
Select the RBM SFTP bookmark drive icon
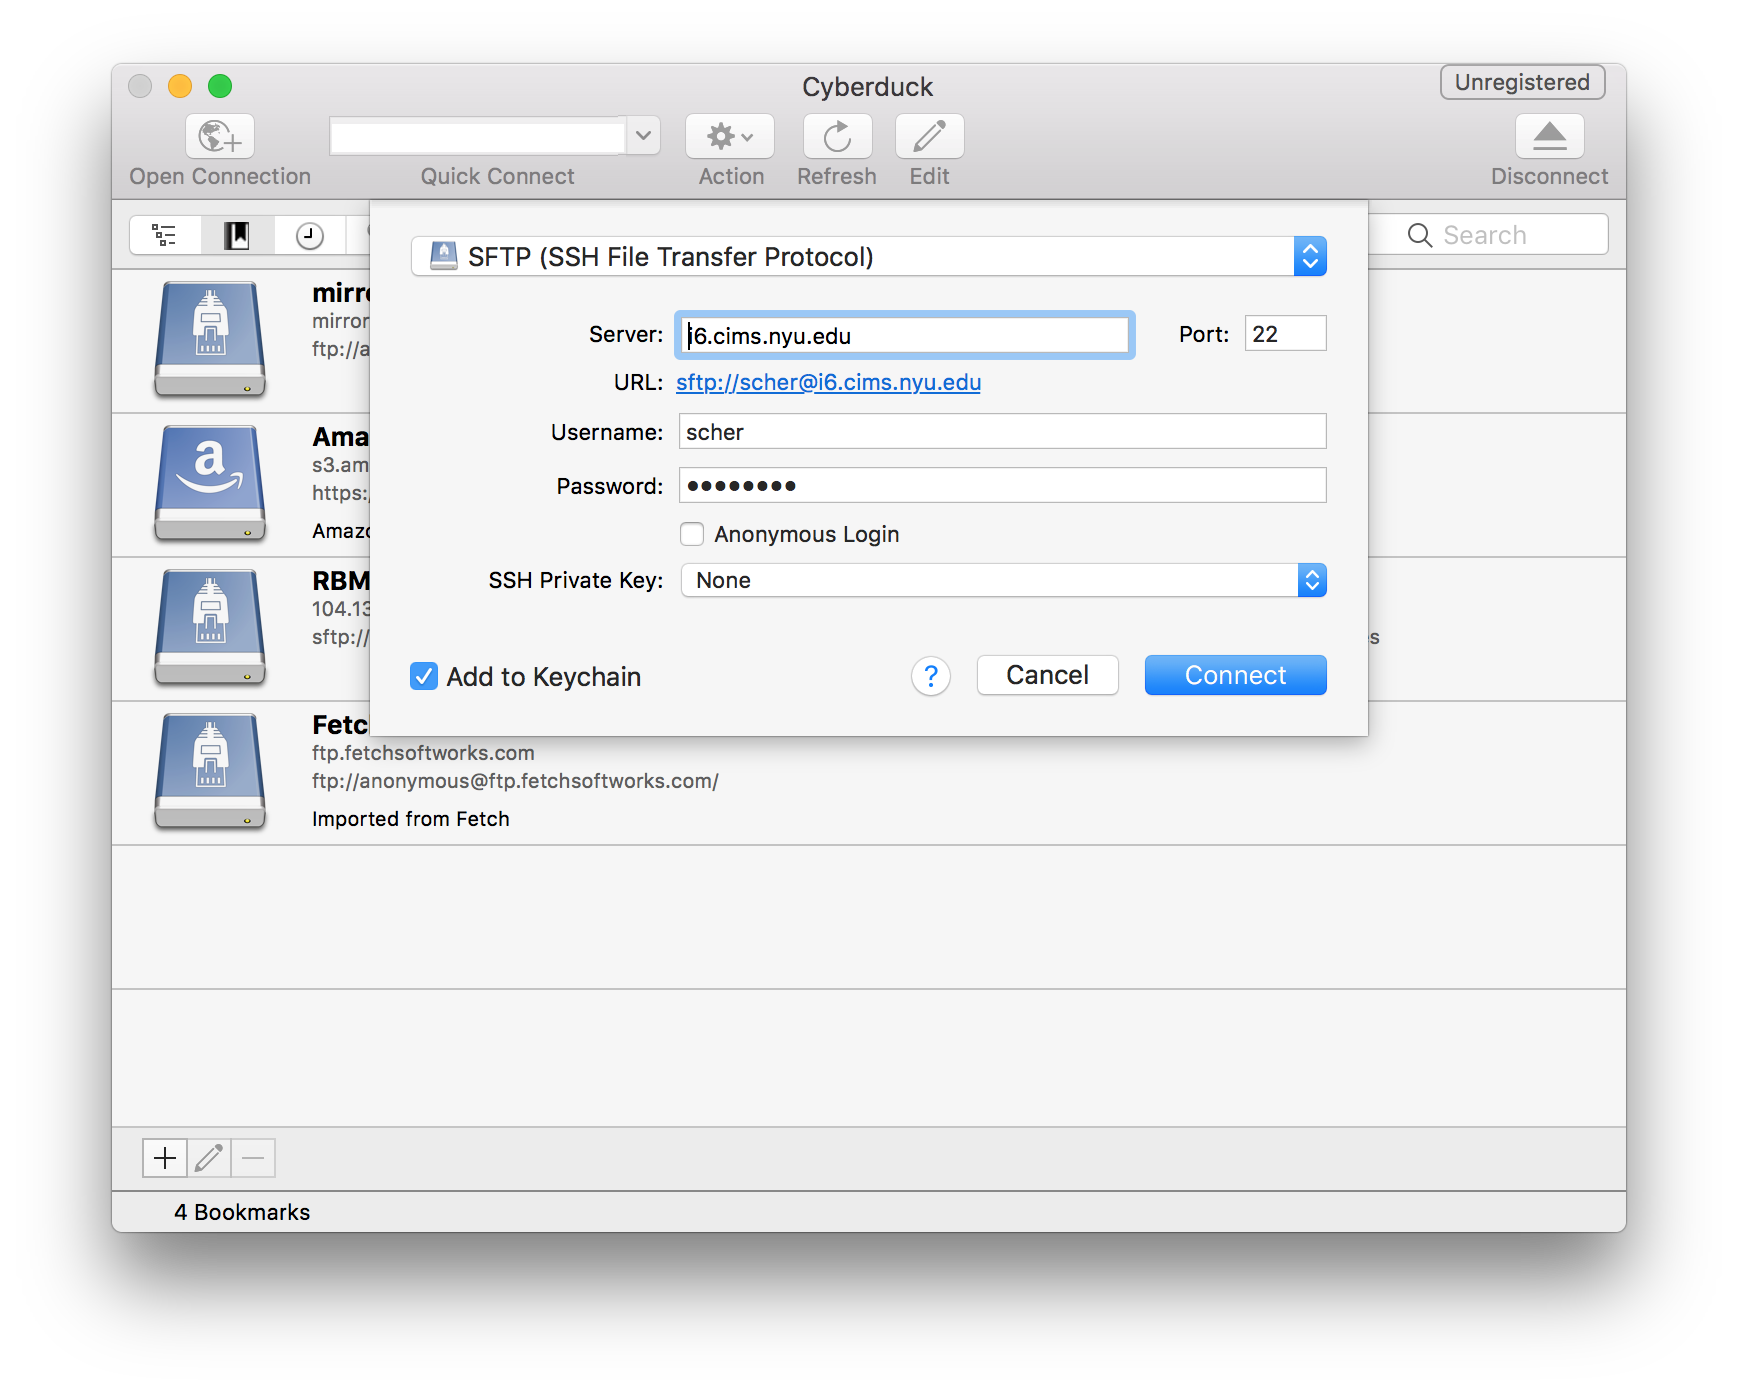(210, 627)
